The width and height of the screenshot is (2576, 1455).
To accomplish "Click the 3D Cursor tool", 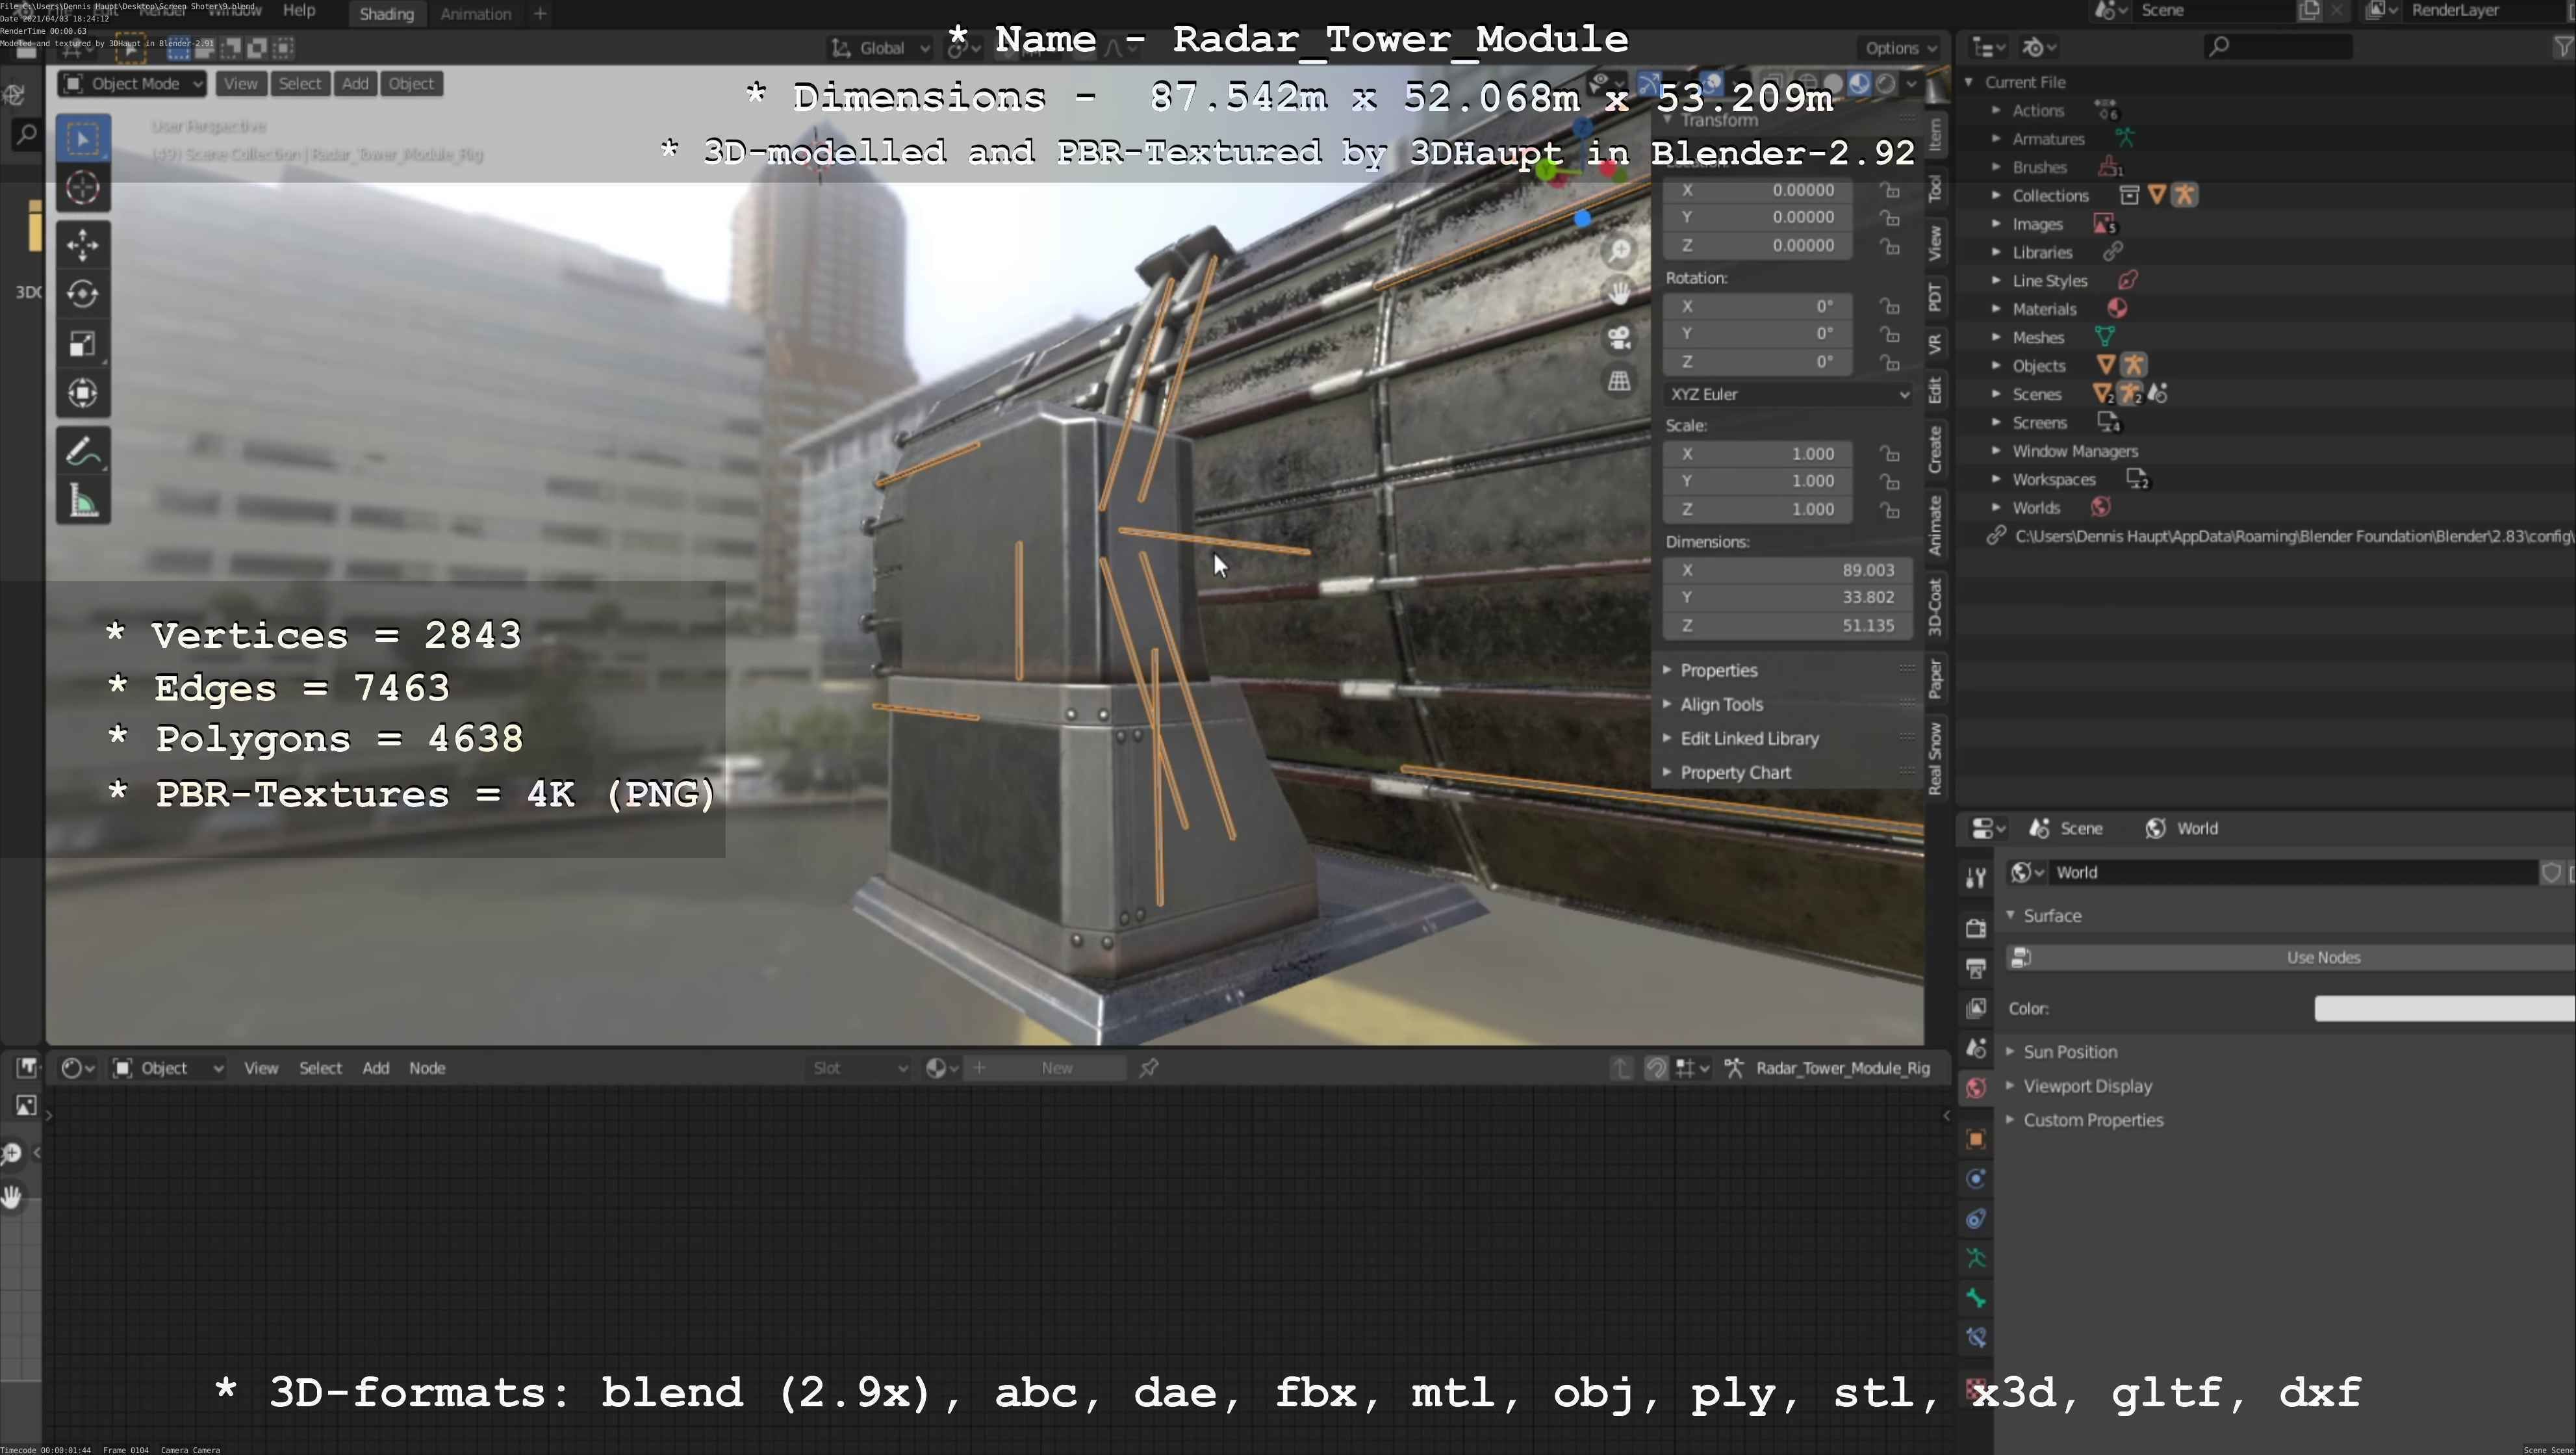I will coord(82,188).
